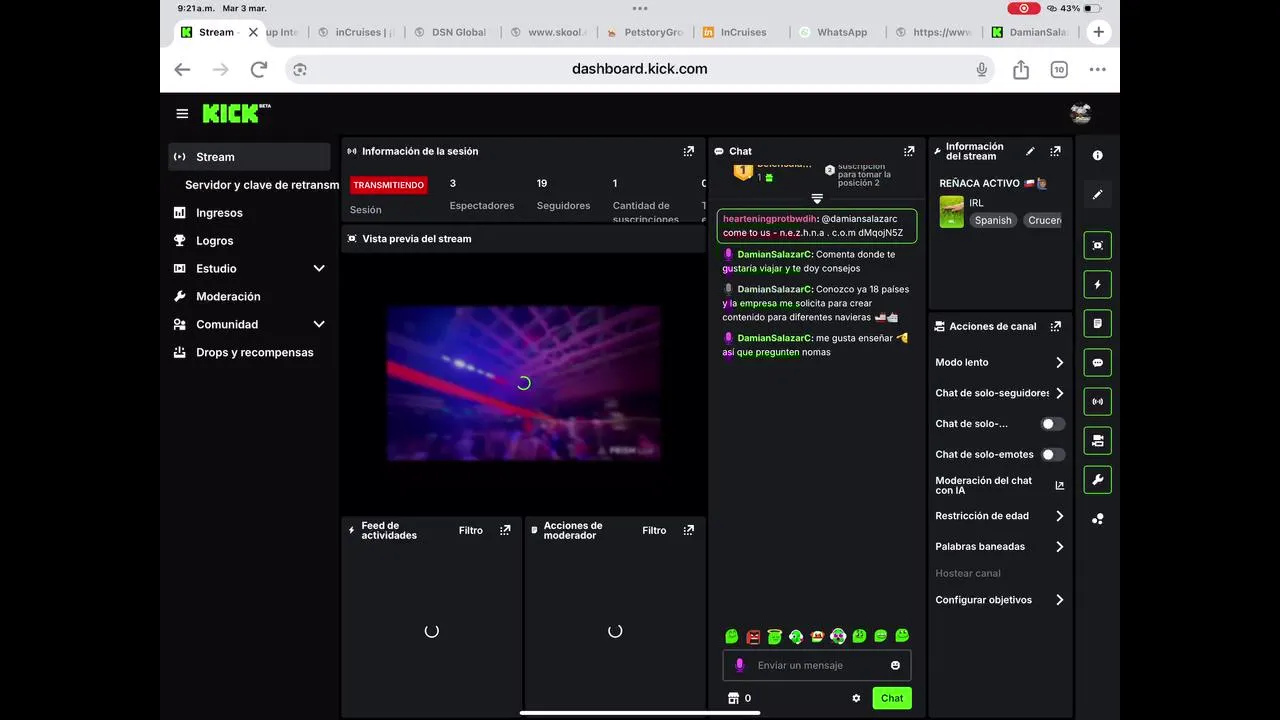Reload the page in the browser
Viewport: 1280px width, 720px height.
click(259, 69)
